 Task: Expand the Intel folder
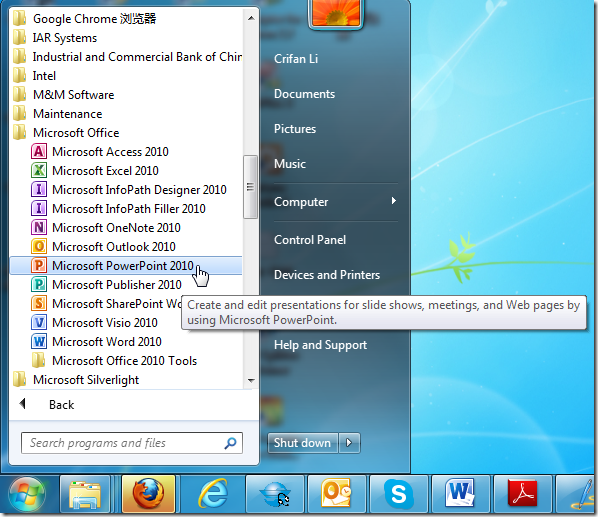[126, 75]
